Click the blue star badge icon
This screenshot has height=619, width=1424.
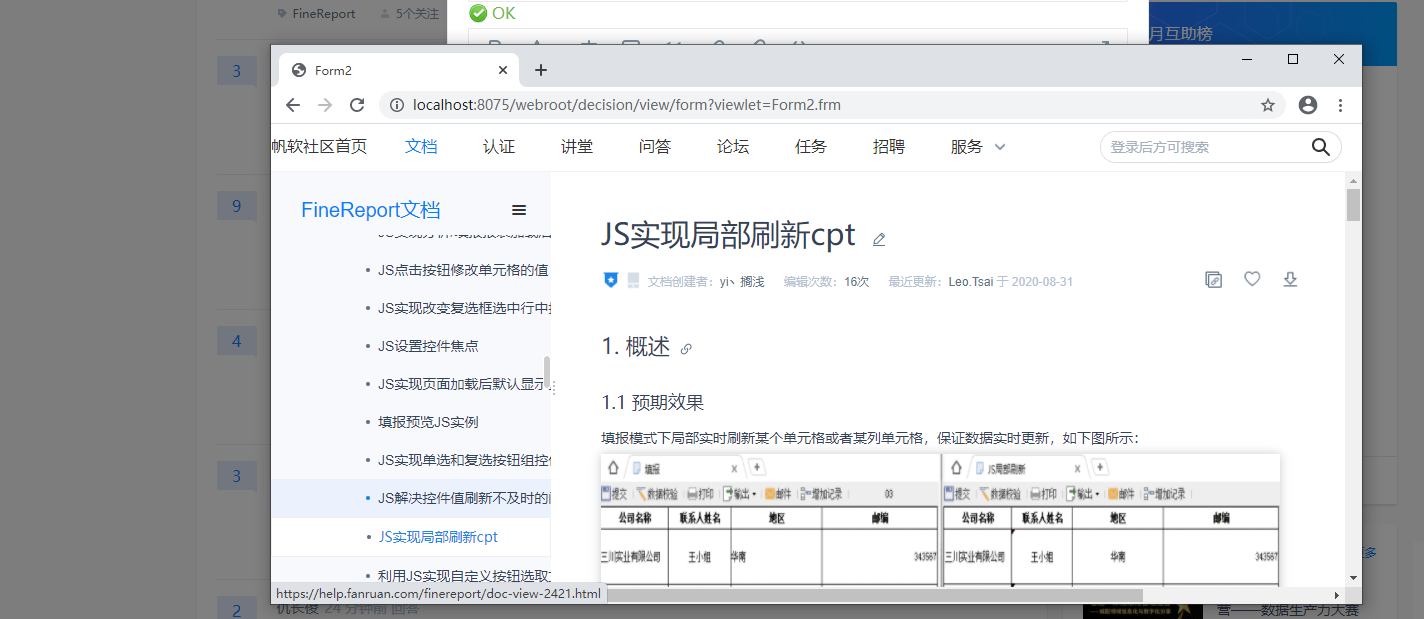pos(611,280)
